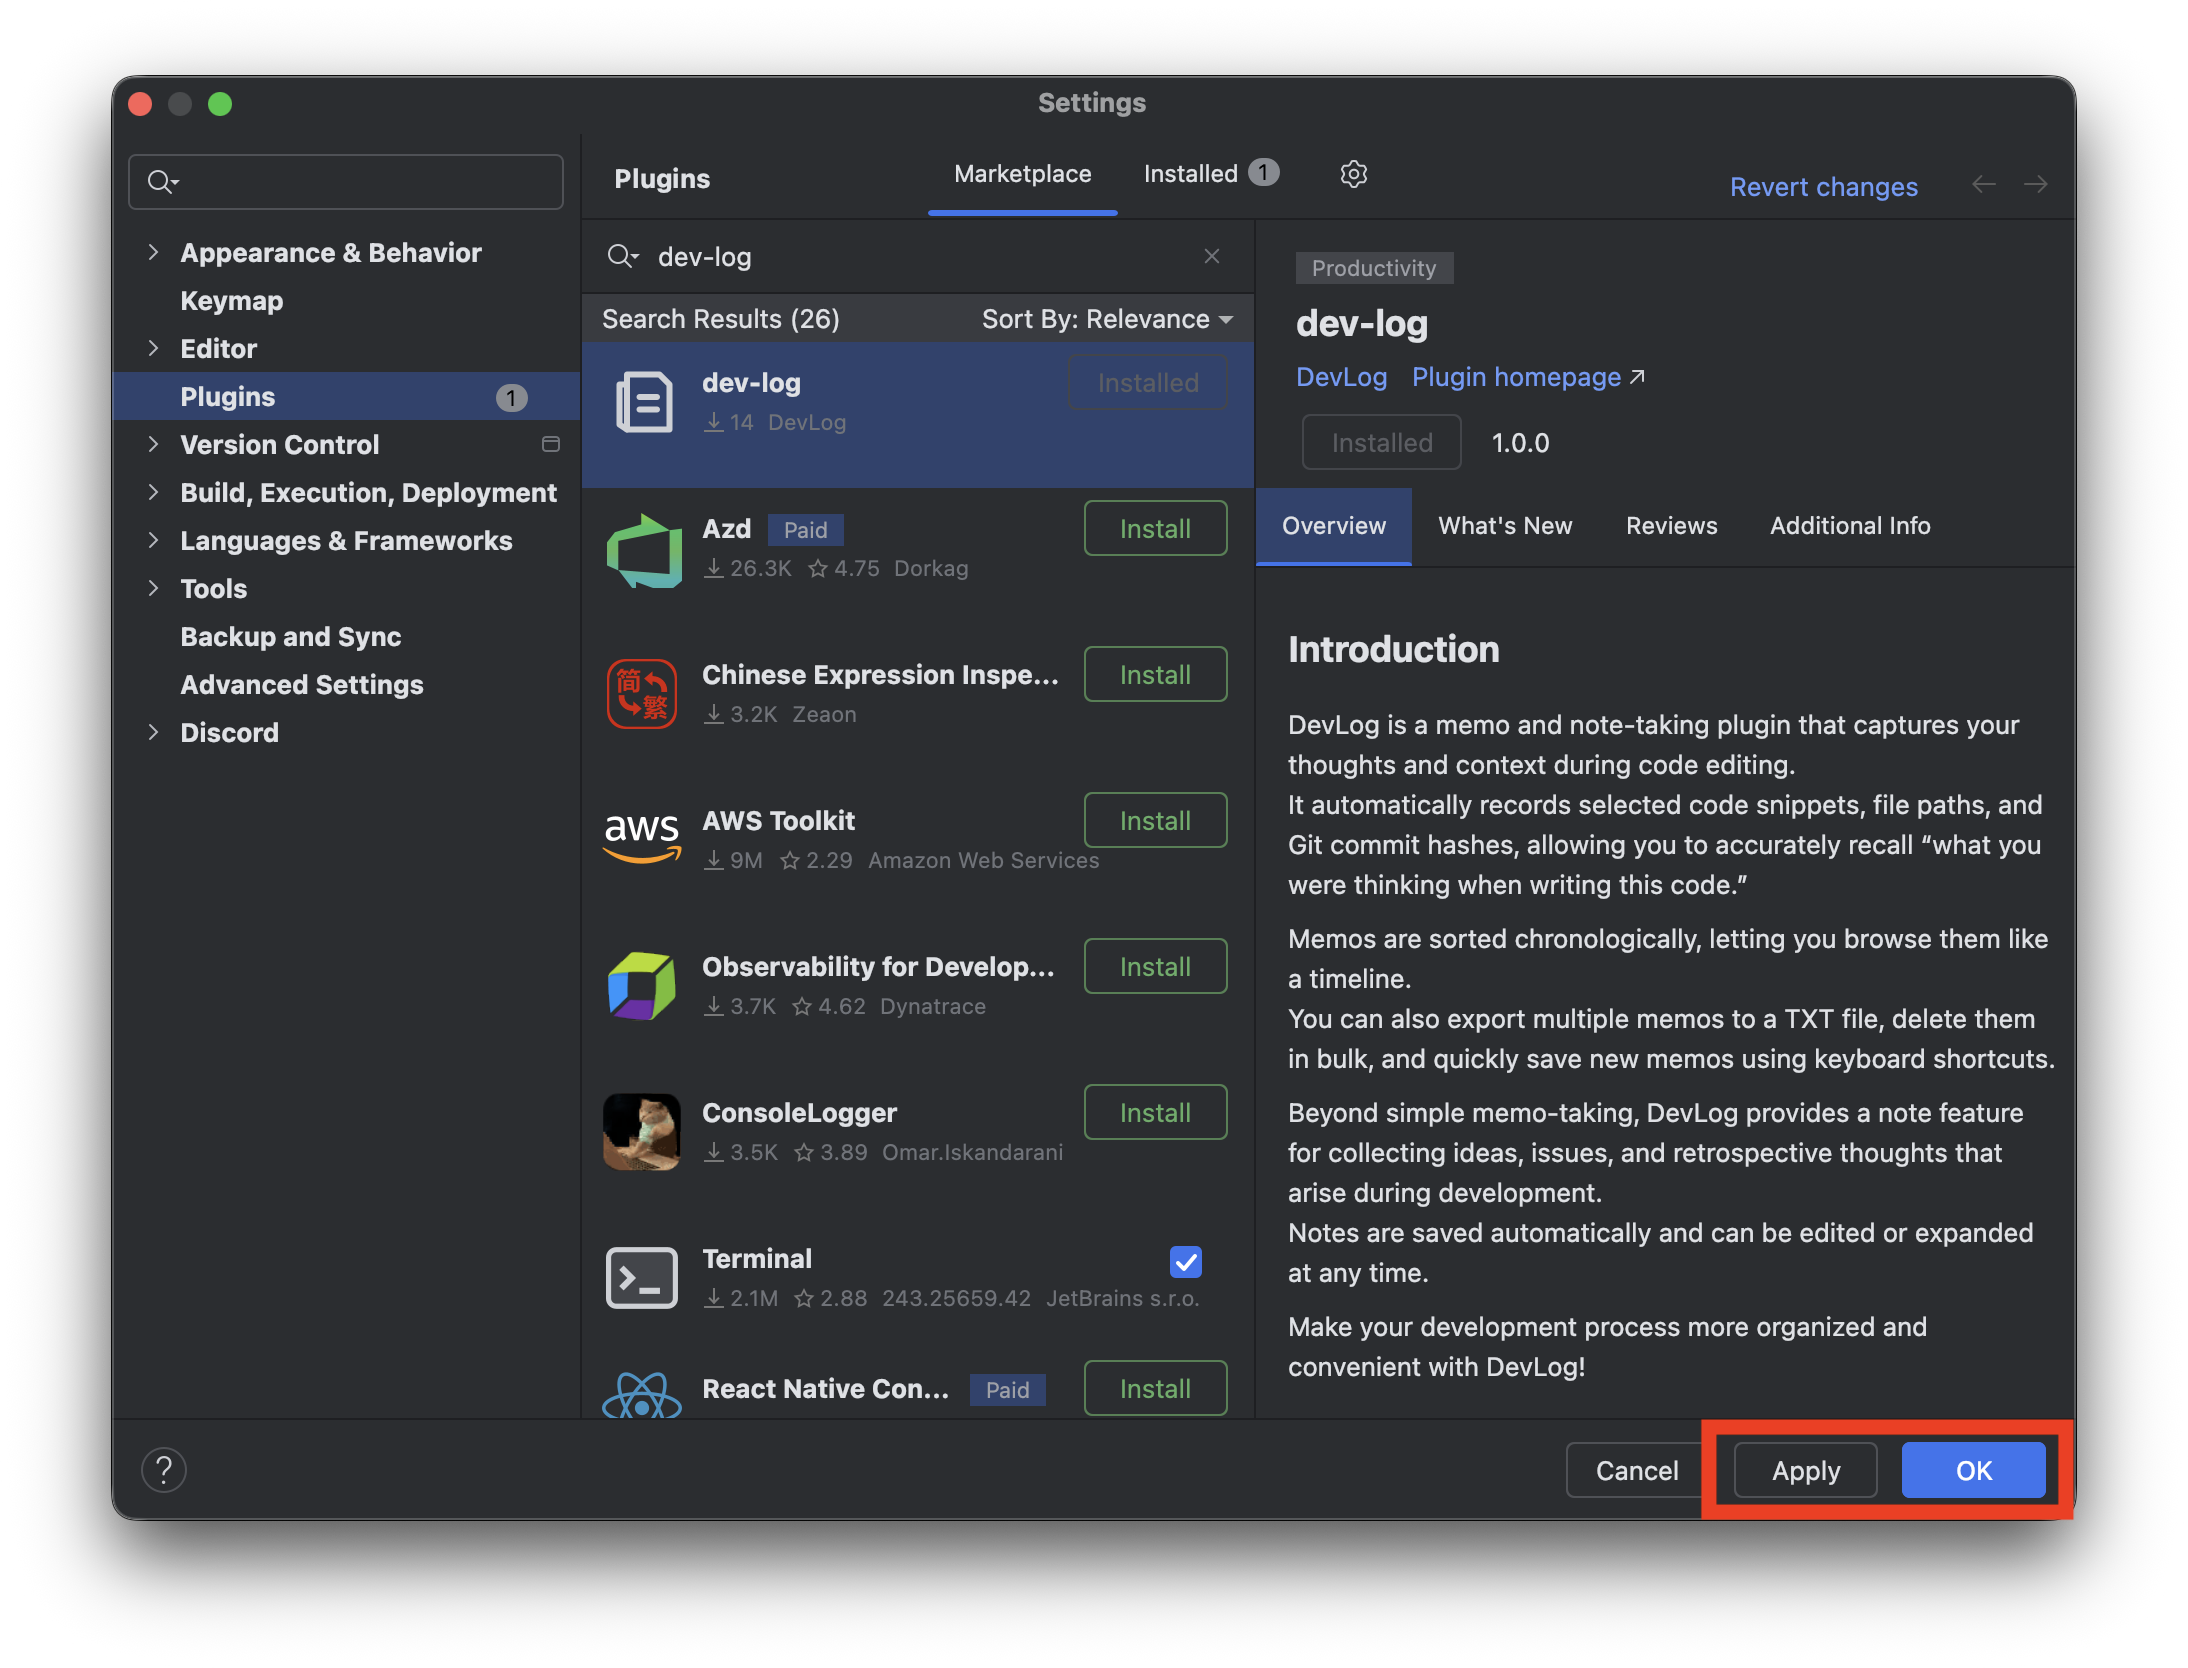Screen dimensions: 2188x1668
Task: Expand the Appearance & Behavior section
Action: (153, 252)
